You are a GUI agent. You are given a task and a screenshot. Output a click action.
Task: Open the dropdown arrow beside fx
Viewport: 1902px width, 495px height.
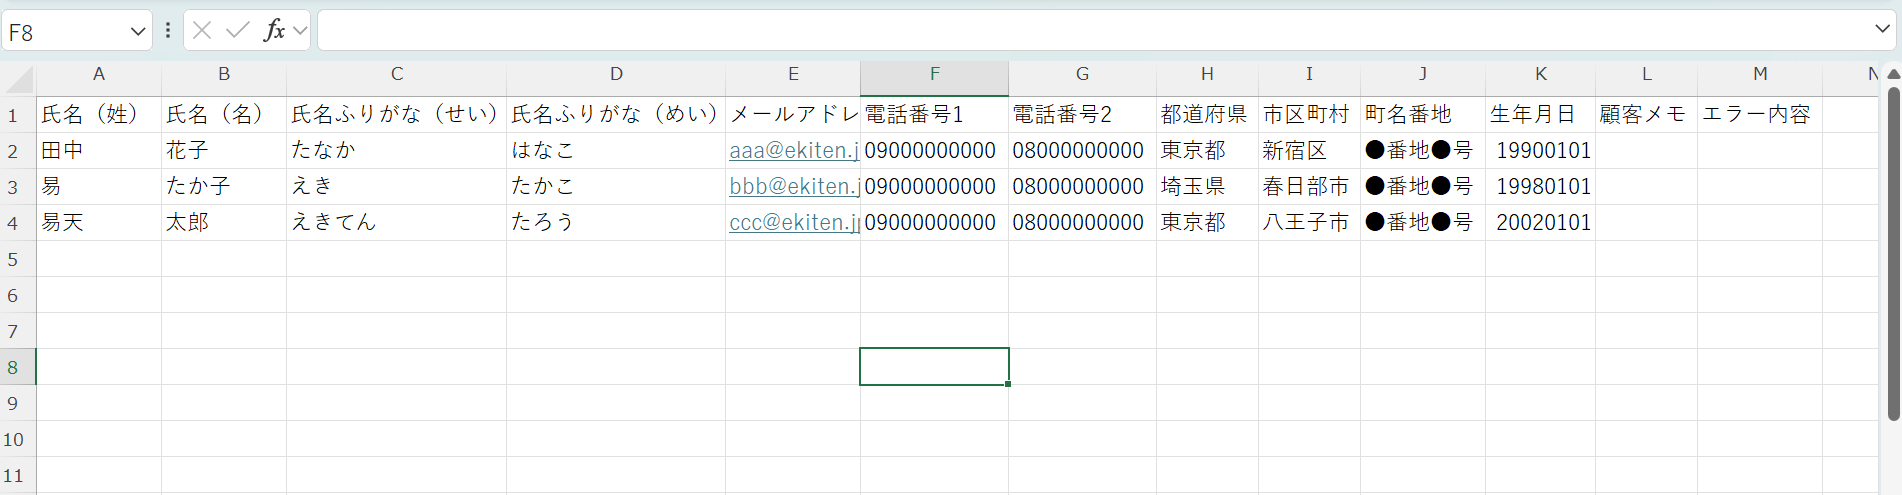pos(300,32)
